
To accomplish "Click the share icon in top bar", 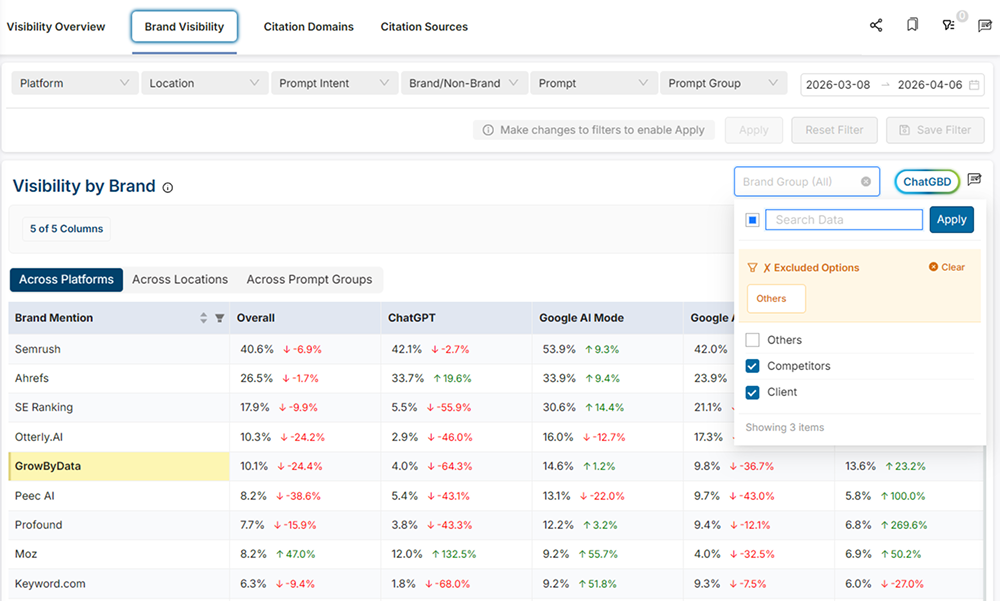I will pyautogui.click(x=876, y=25).
